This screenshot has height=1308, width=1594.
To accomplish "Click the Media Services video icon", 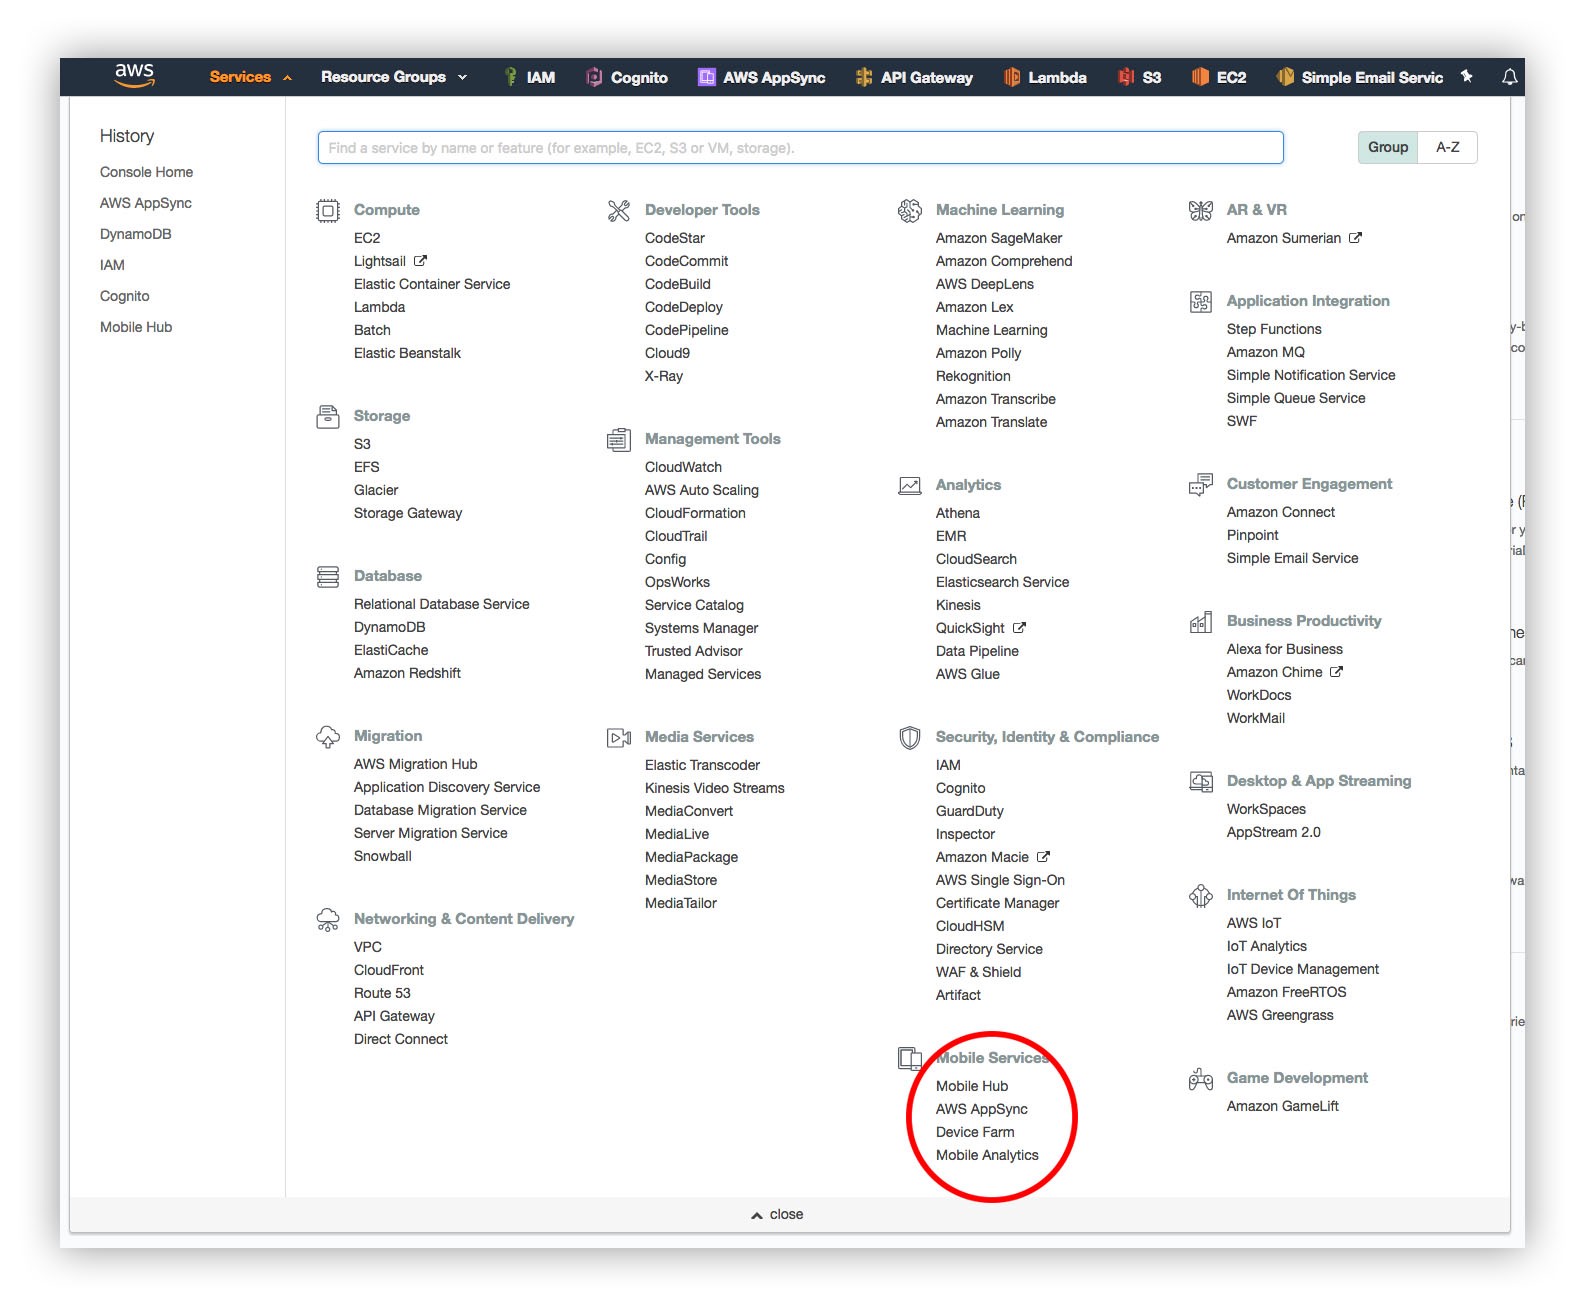I will [619, 738].
